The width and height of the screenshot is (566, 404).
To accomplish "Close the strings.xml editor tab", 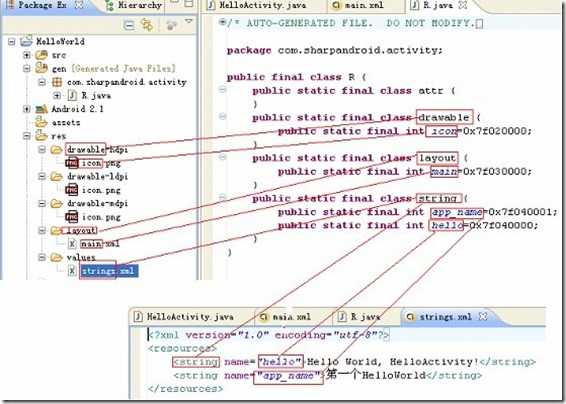I will click(x=483, y=317).
